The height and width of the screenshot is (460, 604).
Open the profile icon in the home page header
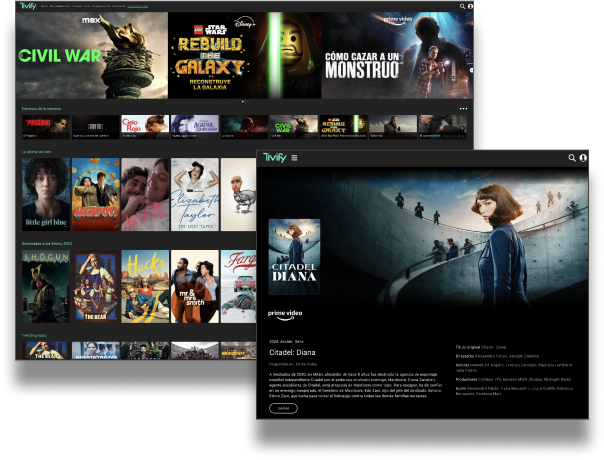click(x=470, y=6)
